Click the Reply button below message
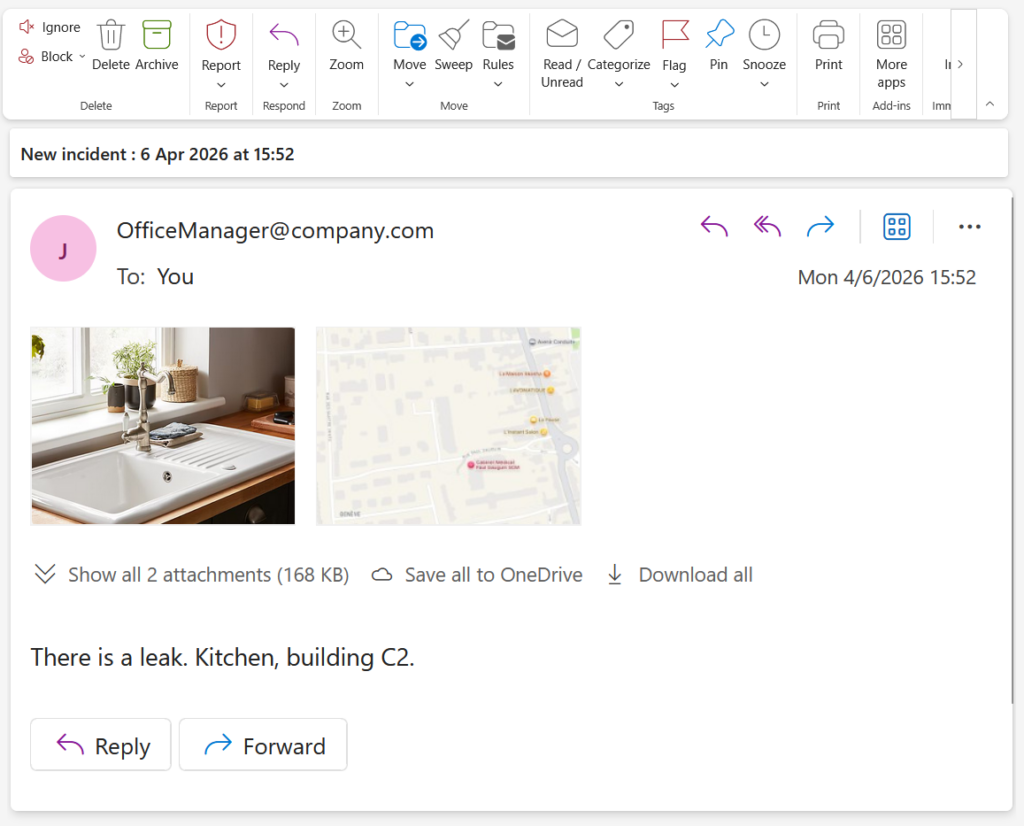The height and width of the screenshot is (826, 1024). point(101,745)
